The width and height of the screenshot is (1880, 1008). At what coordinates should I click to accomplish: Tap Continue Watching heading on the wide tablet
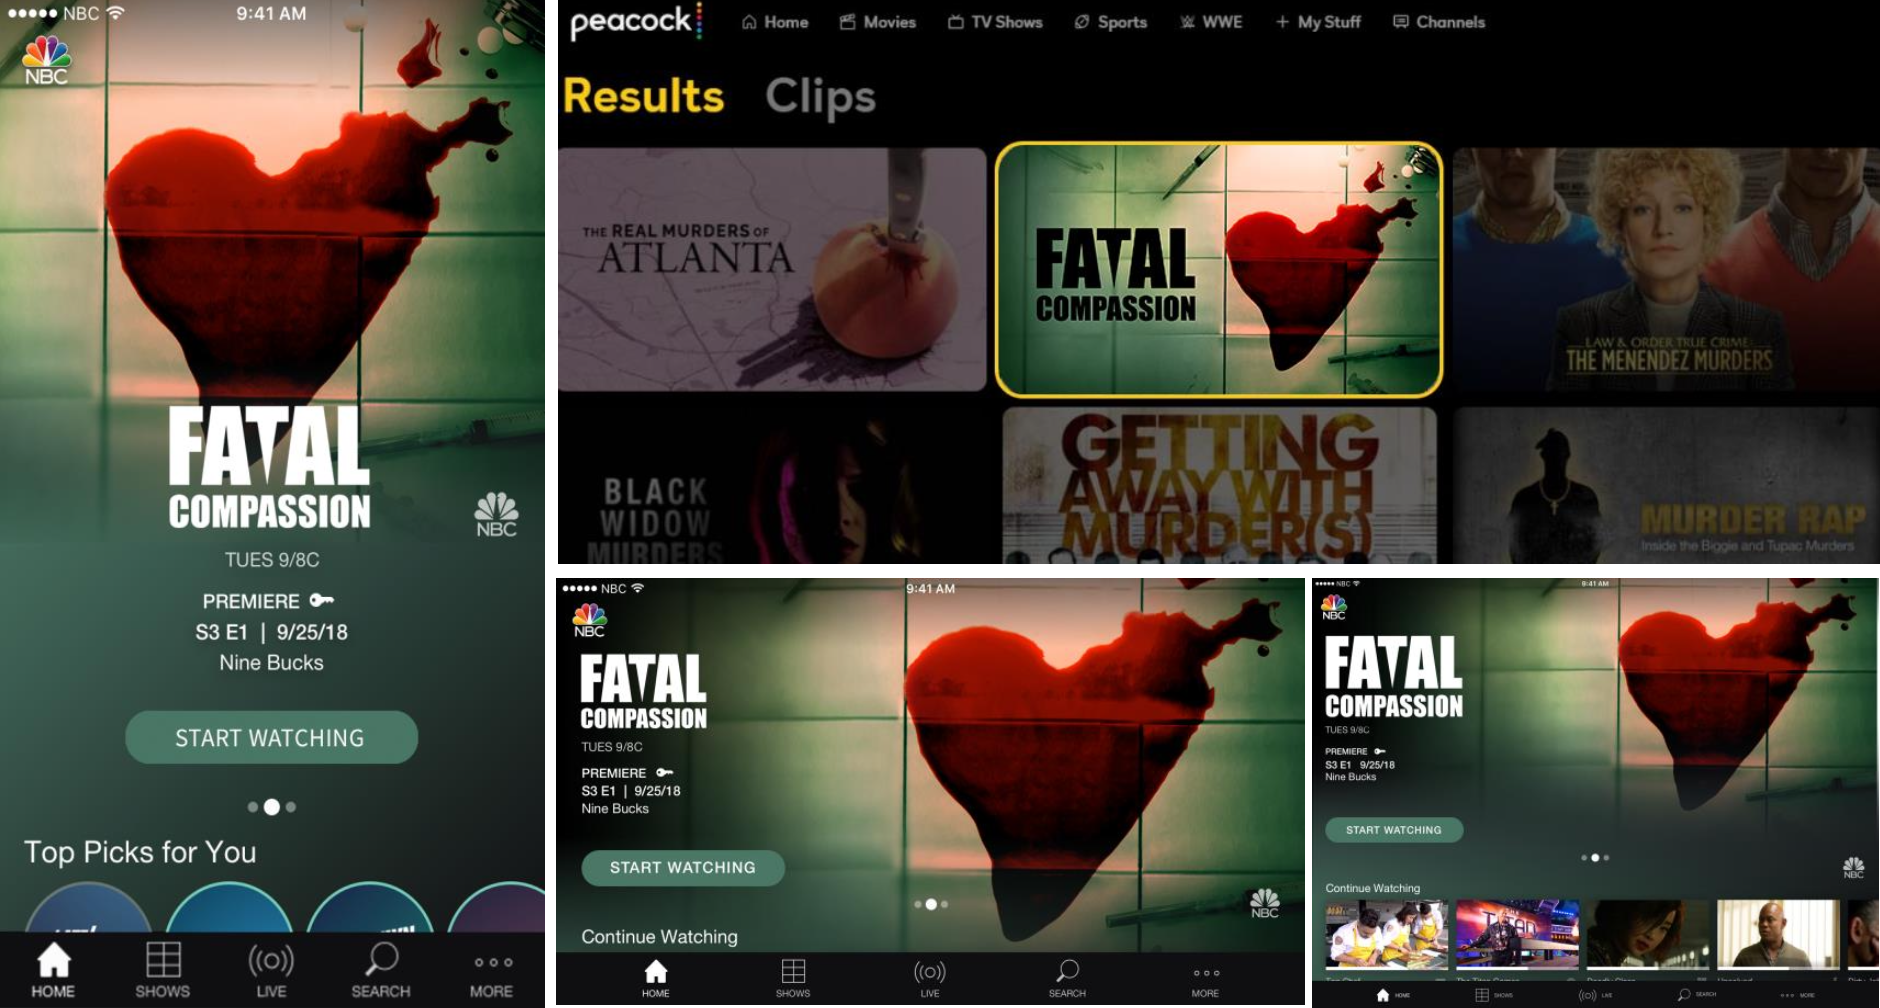(660, 937)
